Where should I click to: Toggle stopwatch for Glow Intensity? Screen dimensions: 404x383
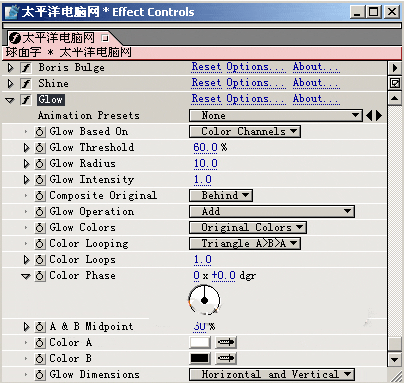pos(40,180)
